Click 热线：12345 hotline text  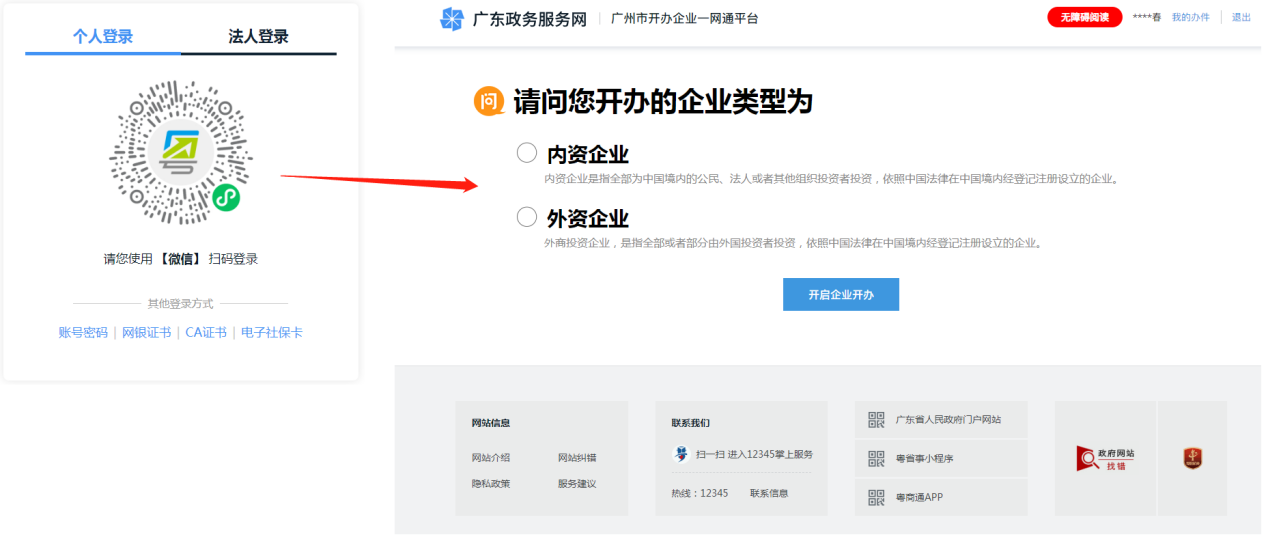700,493
